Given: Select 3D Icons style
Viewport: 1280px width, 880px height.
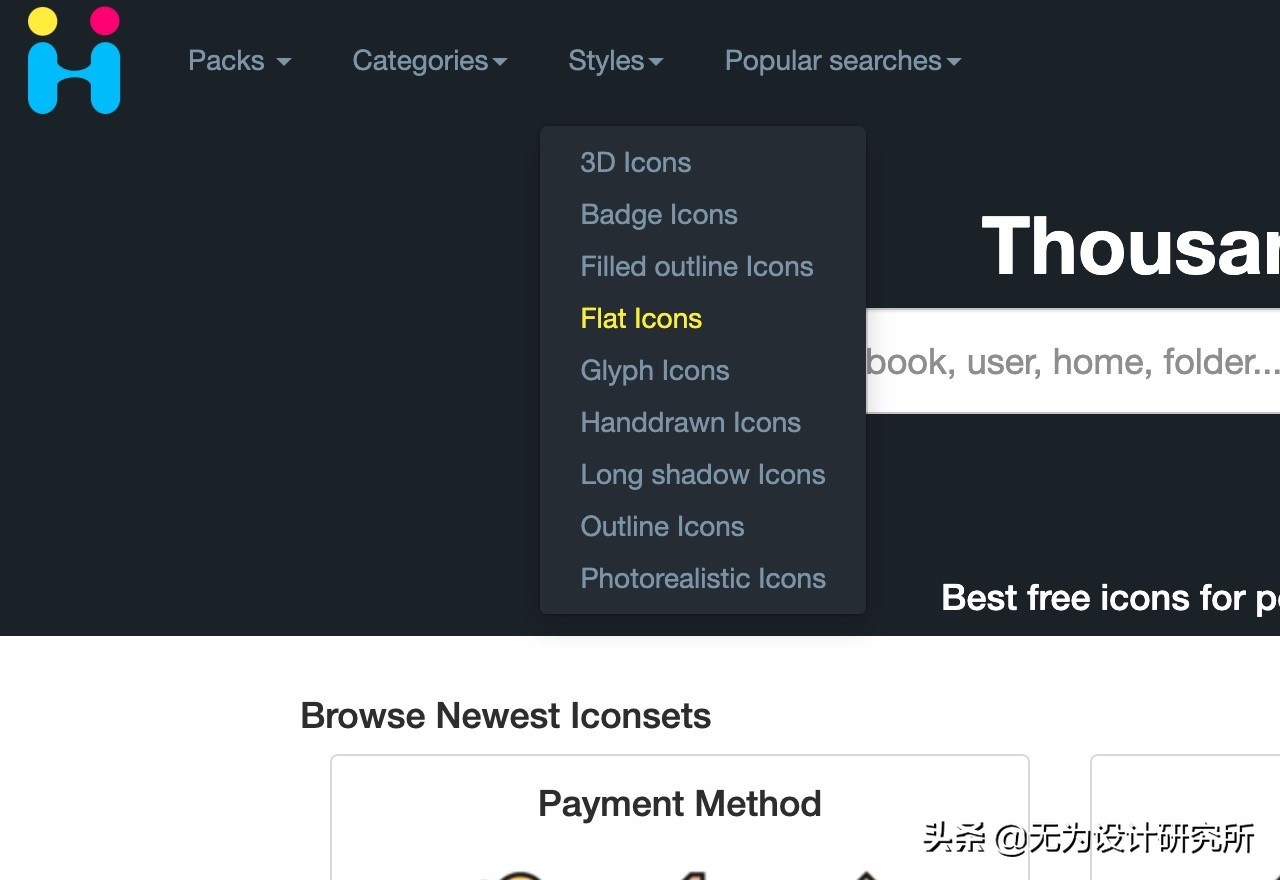Looking at the screenshot, I should pyautogui.click(x=635, y=163).
